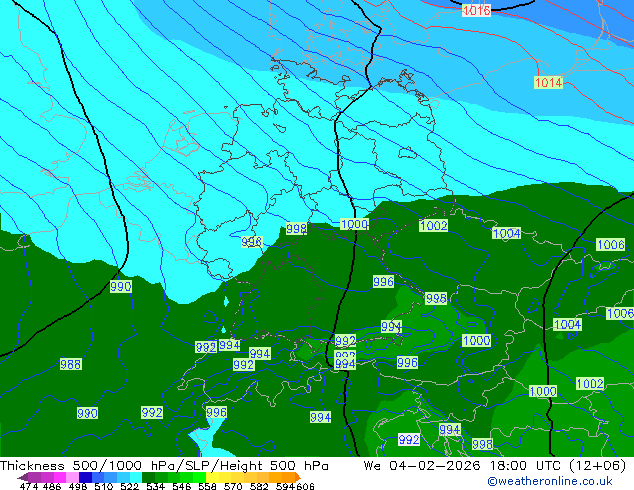Pick the brightest lime green legend swatch

tap(199, 477)
